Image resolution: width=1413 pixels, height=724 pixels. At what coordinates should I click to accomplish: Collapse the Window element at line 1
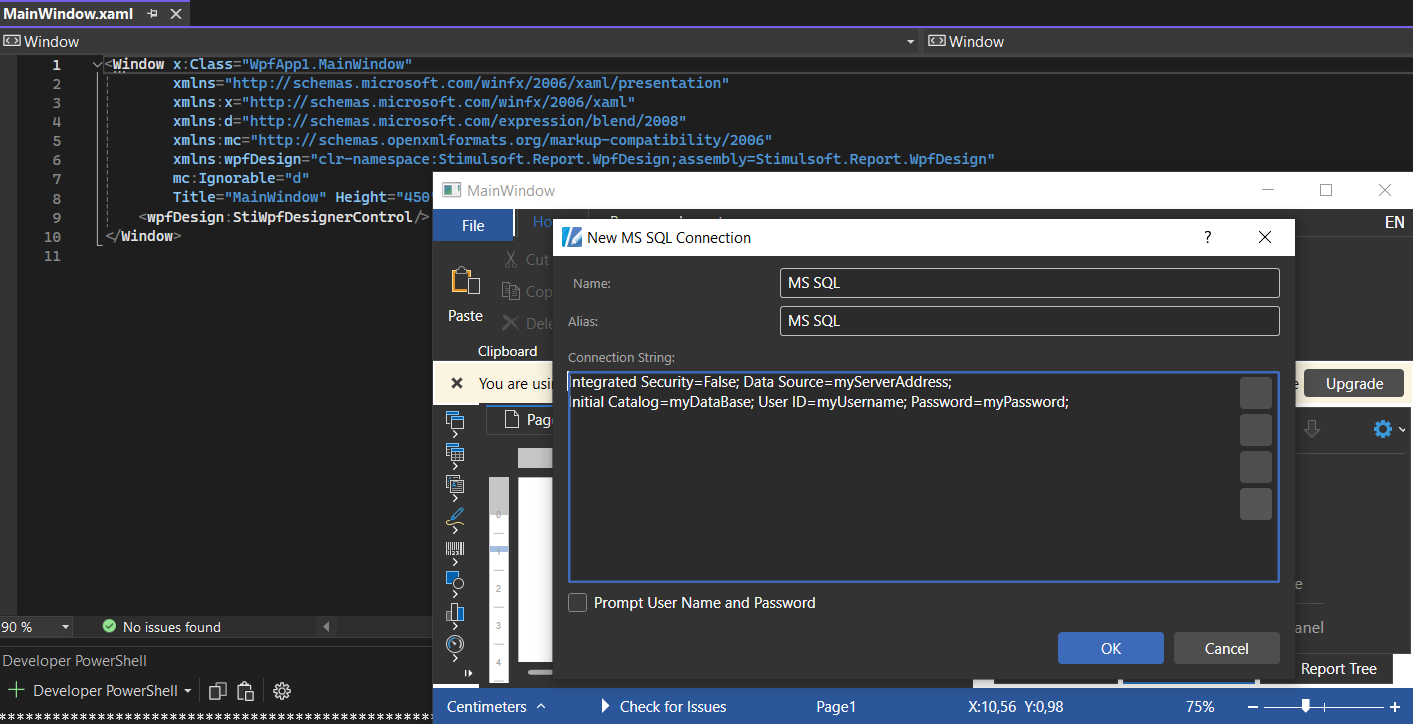(97, 65)
